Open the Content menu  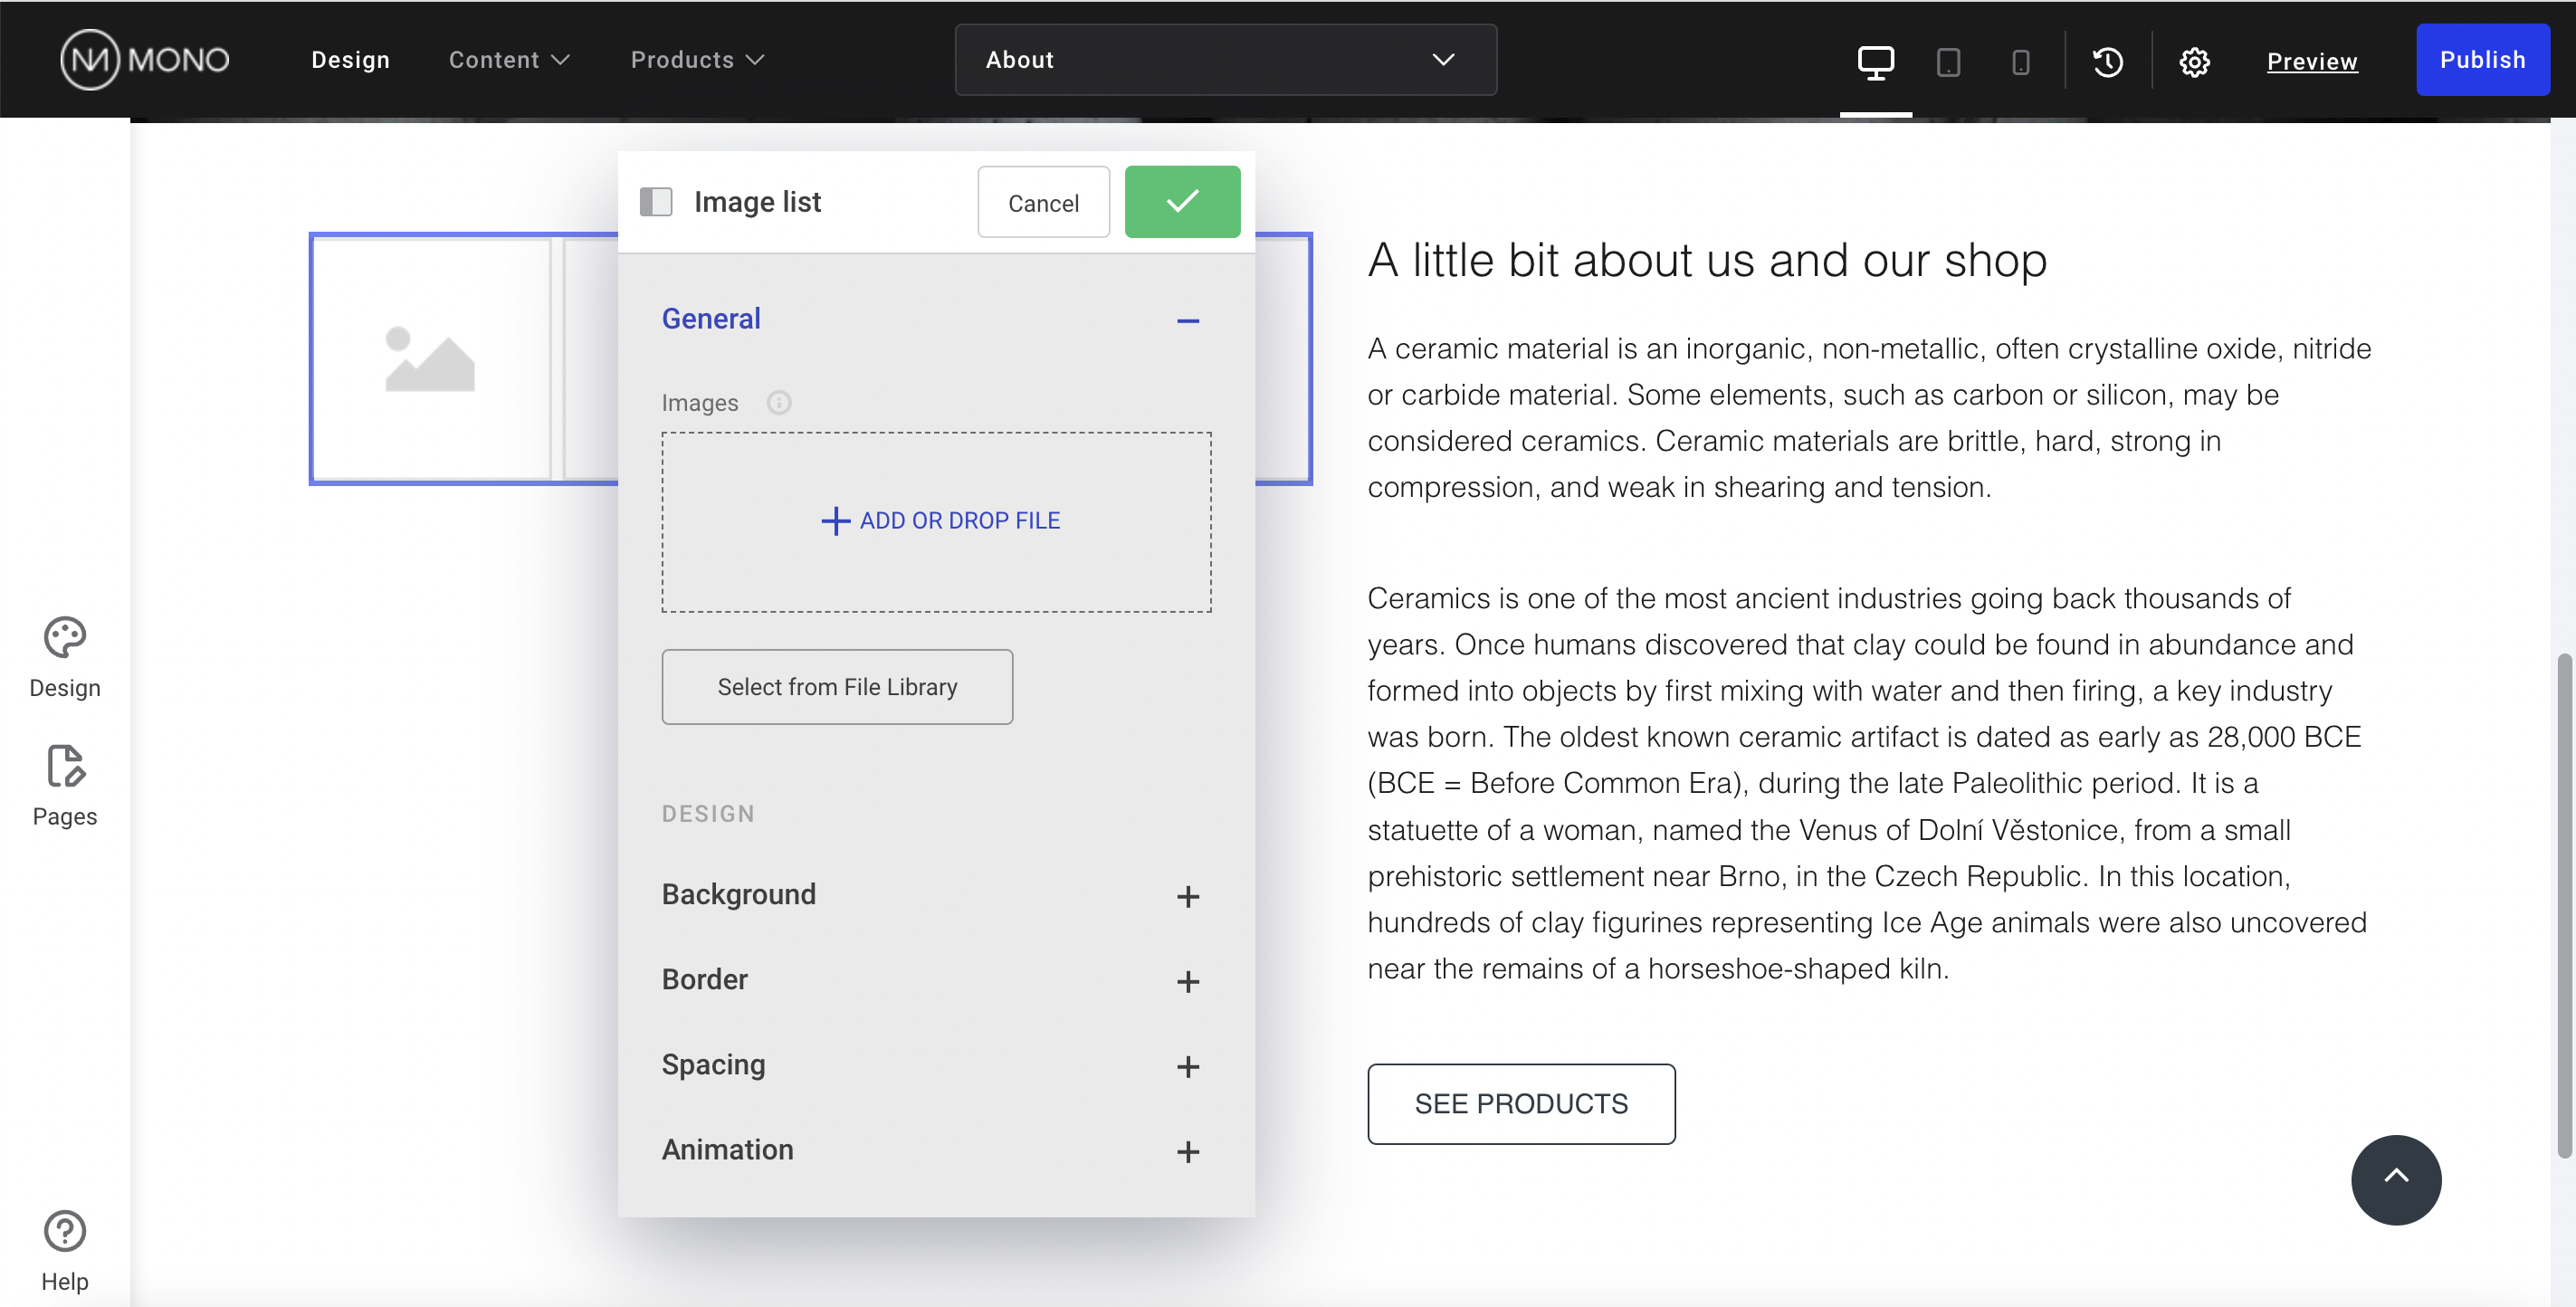pyautogui.click(x=509, y=60)
